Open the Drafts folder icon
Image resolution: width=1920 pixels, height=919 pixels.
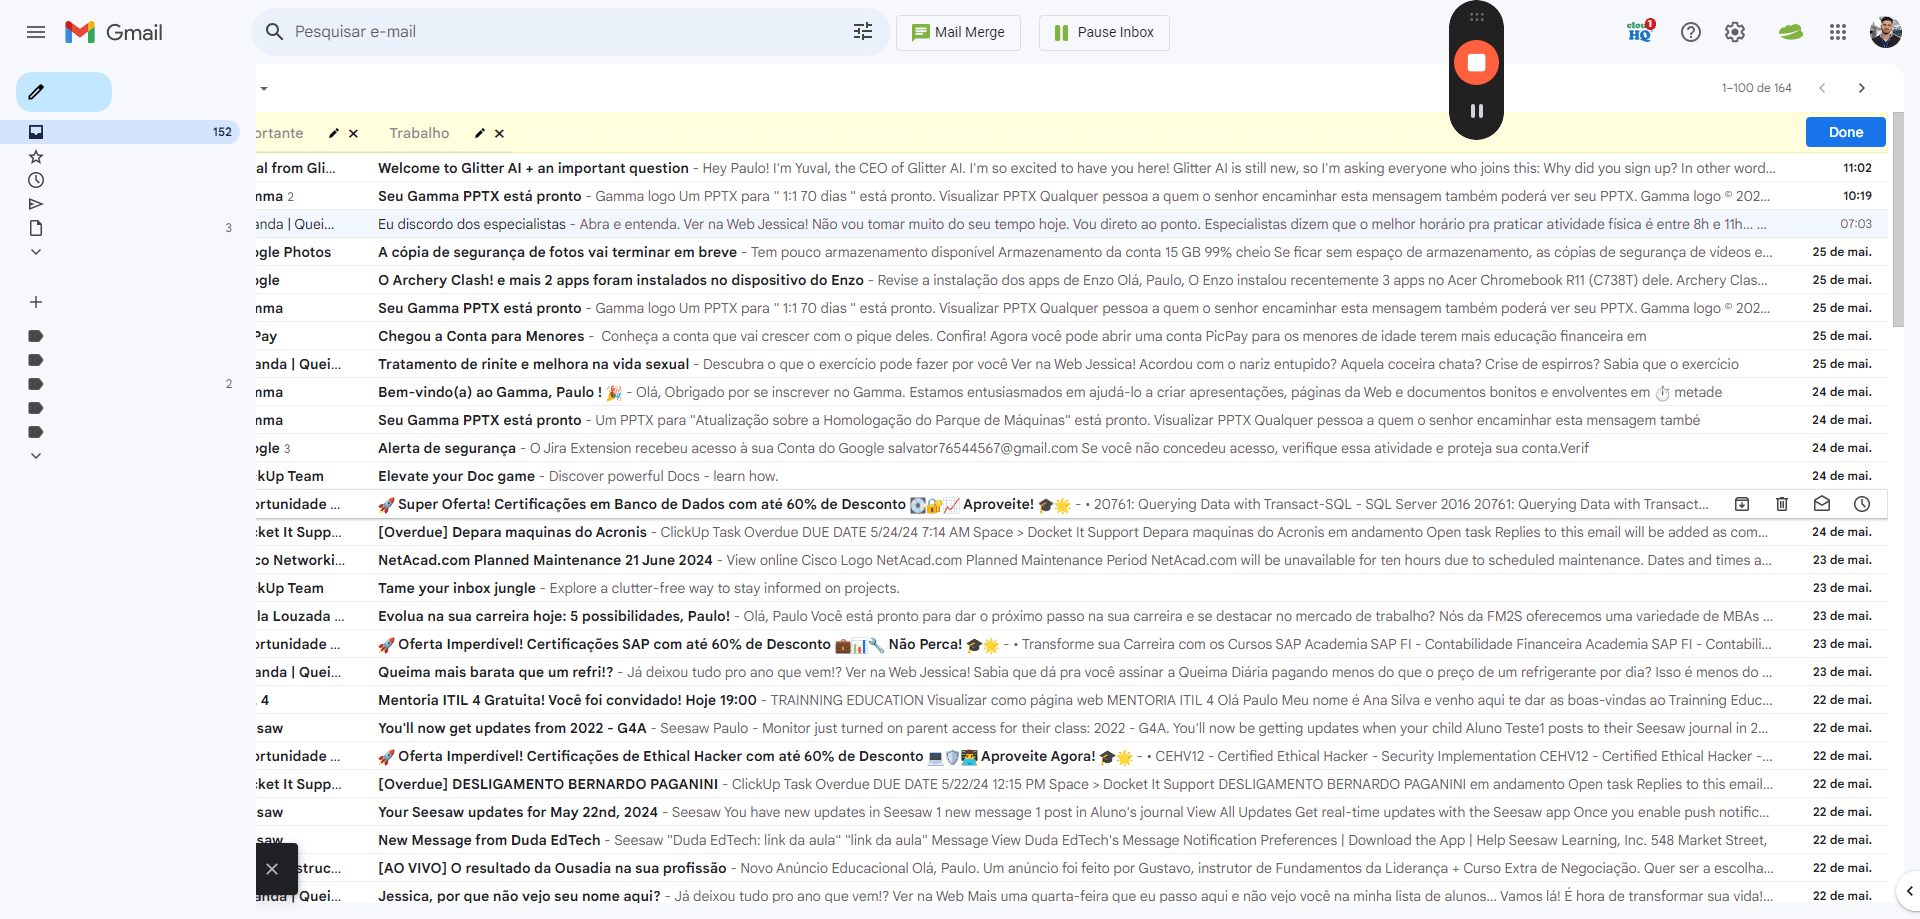tap(36, 228)
